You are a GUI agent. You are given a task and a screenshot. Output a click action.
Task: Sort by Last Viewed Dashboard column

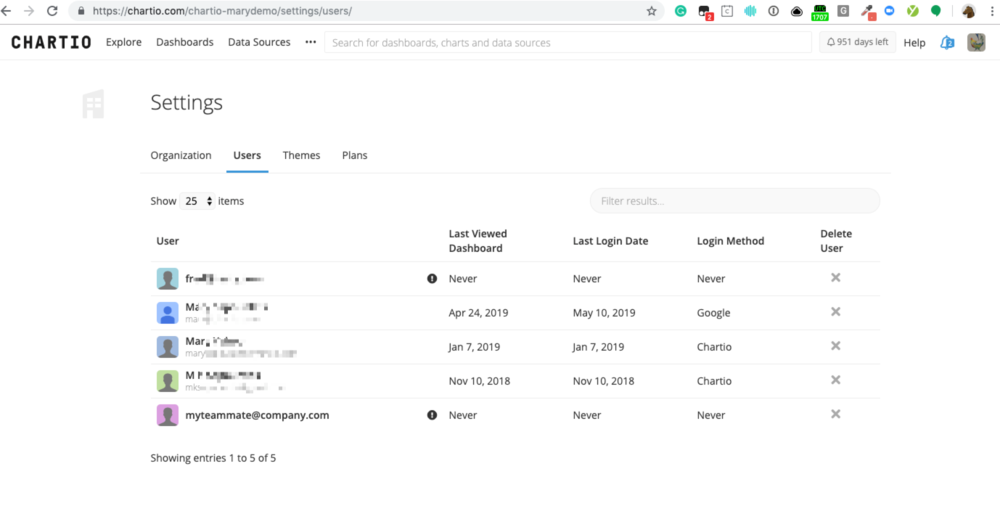[x=478, y=241]
